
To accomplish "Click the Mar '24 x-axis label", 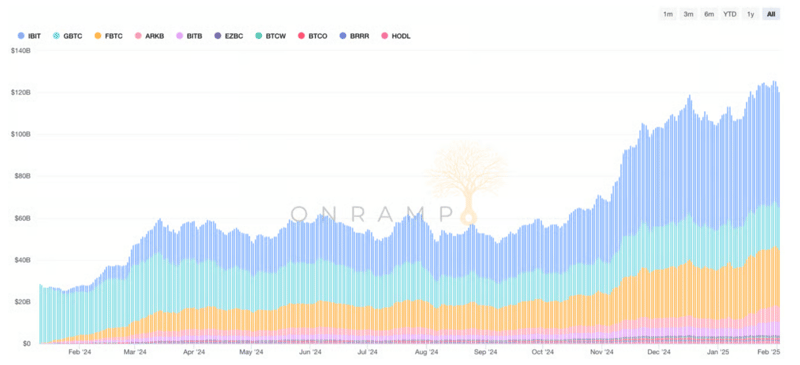I will click(135, 352).
